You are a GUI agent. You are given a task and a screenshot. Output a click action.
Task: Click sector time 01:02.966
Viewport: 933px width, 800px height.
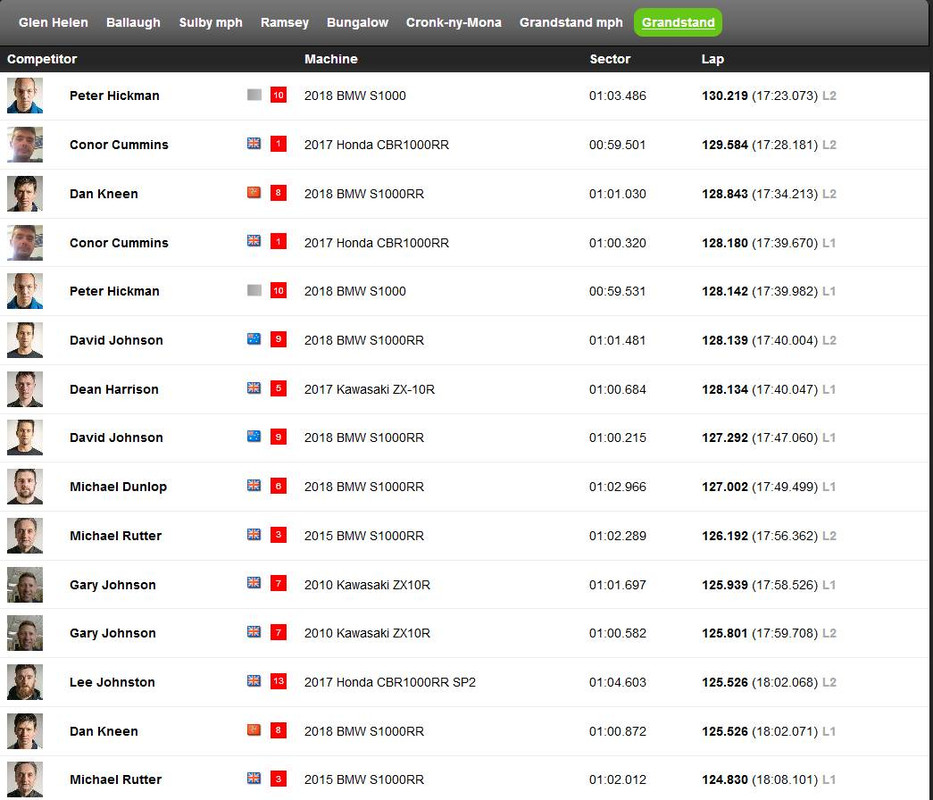pyautogui.click(x=617, y=487)
